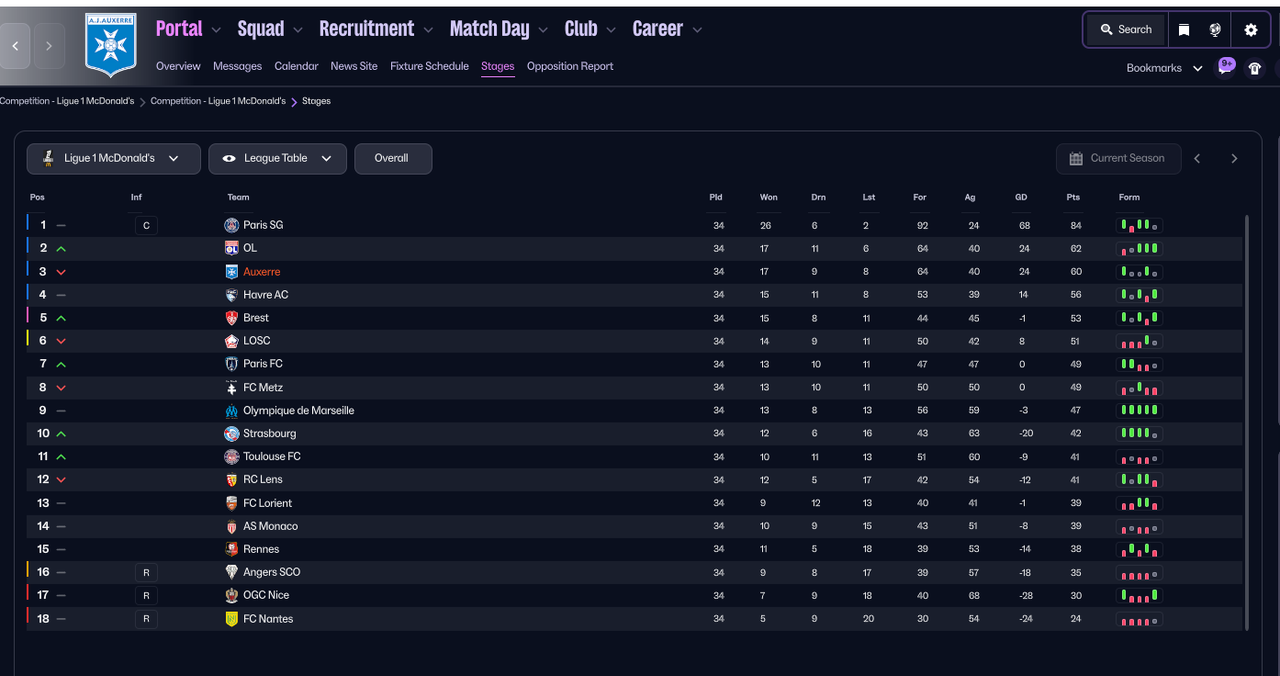Click the C info badge for Paris SG
Viewport: 1280px width, 676px height.
(x=146, y=225)
